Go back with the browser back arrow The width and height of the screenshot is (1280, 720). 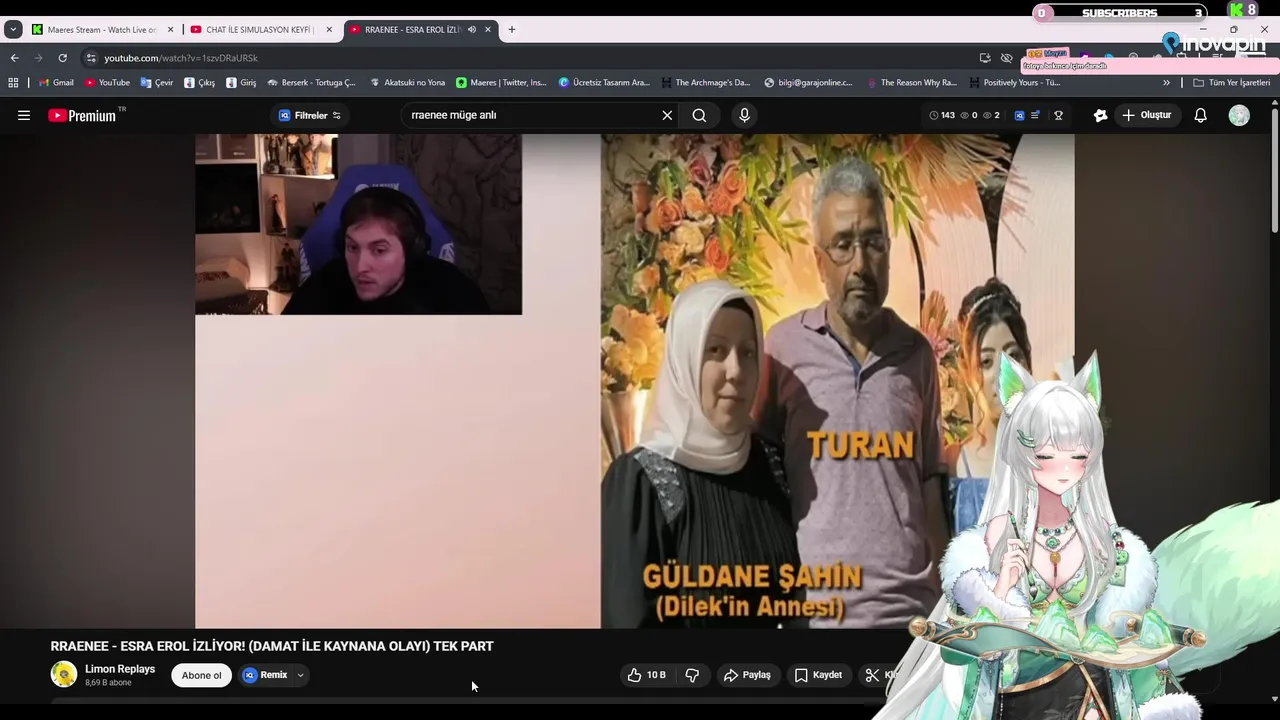pos(14,58)
